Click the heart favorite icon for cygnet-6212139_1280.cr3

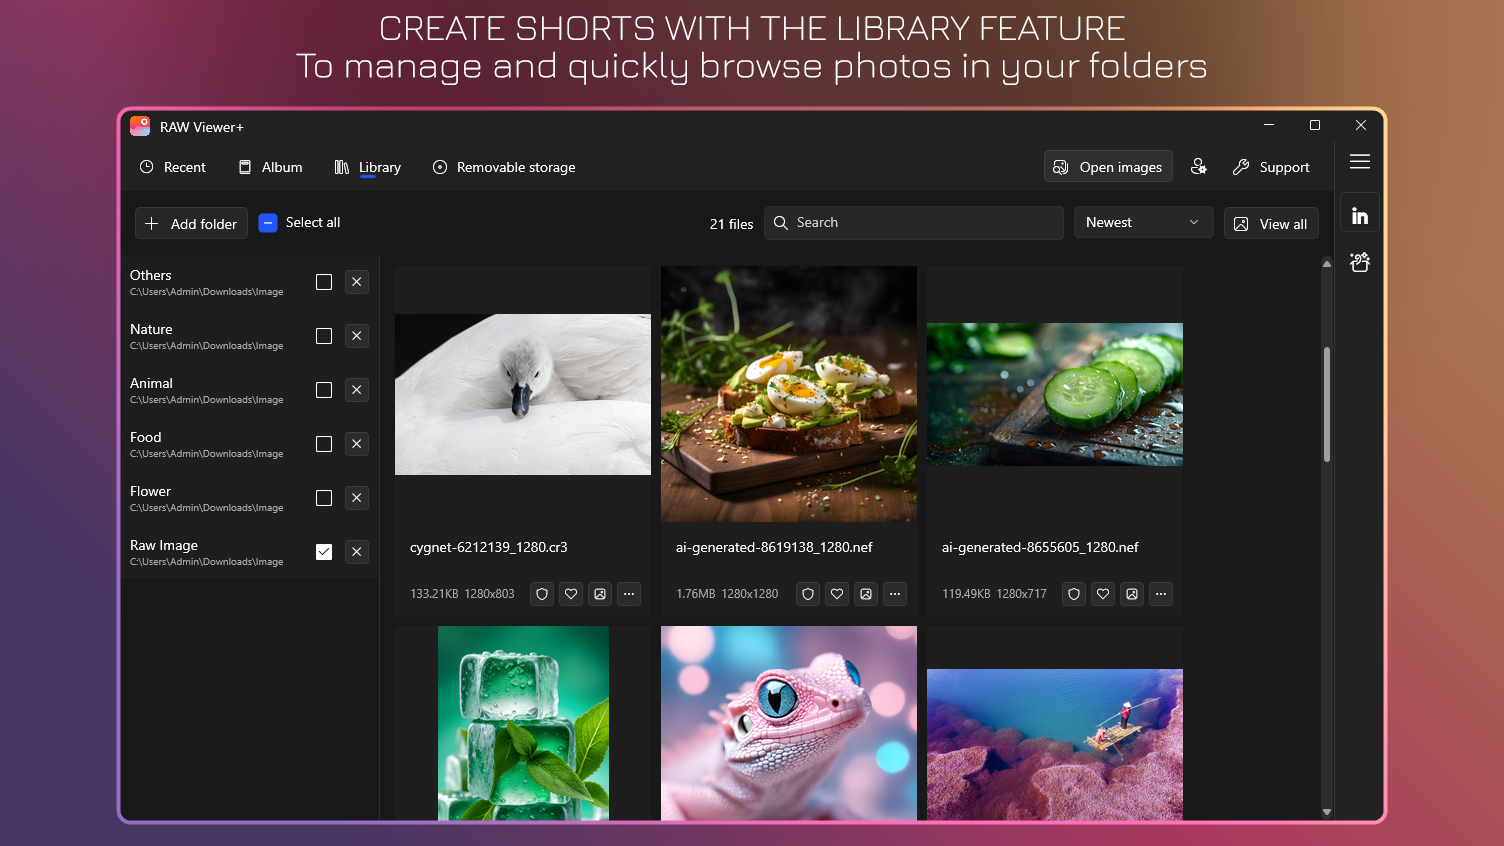(x=571, y=594)
